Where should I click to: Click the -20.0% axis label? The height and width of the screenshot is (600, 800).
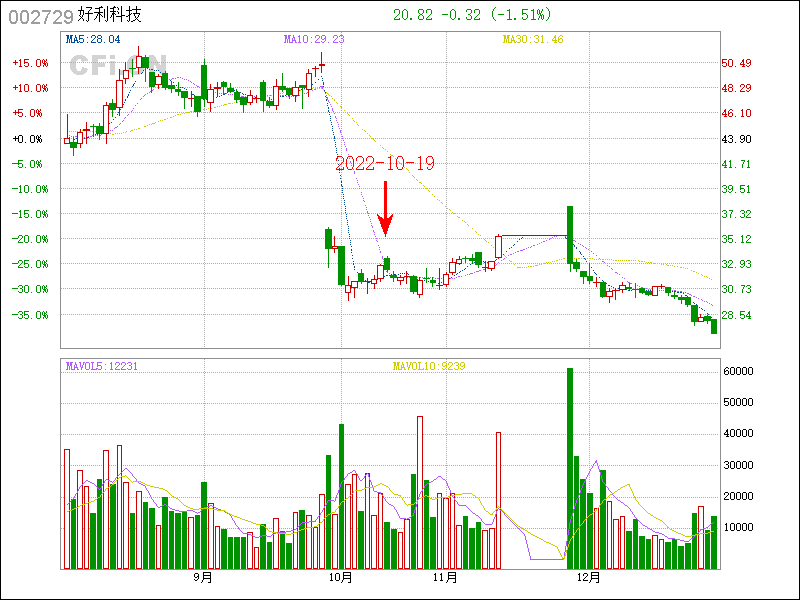click(30, 239)
